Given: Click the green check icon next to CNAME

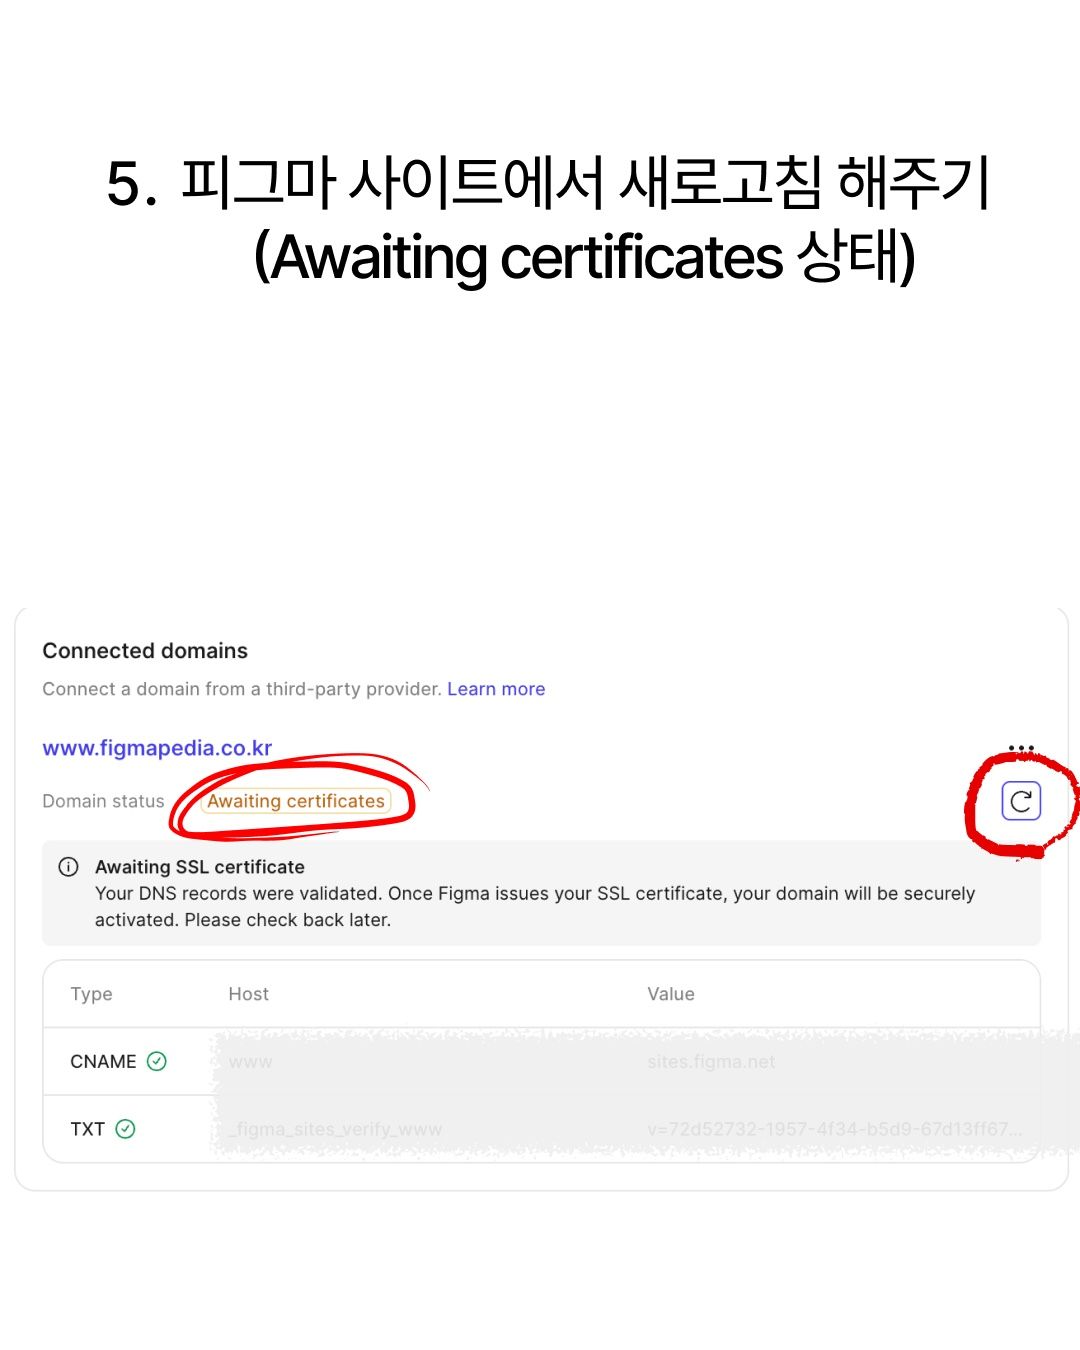Looking at the screenshot, I should pyautogui.click(x=157, y=1061).
